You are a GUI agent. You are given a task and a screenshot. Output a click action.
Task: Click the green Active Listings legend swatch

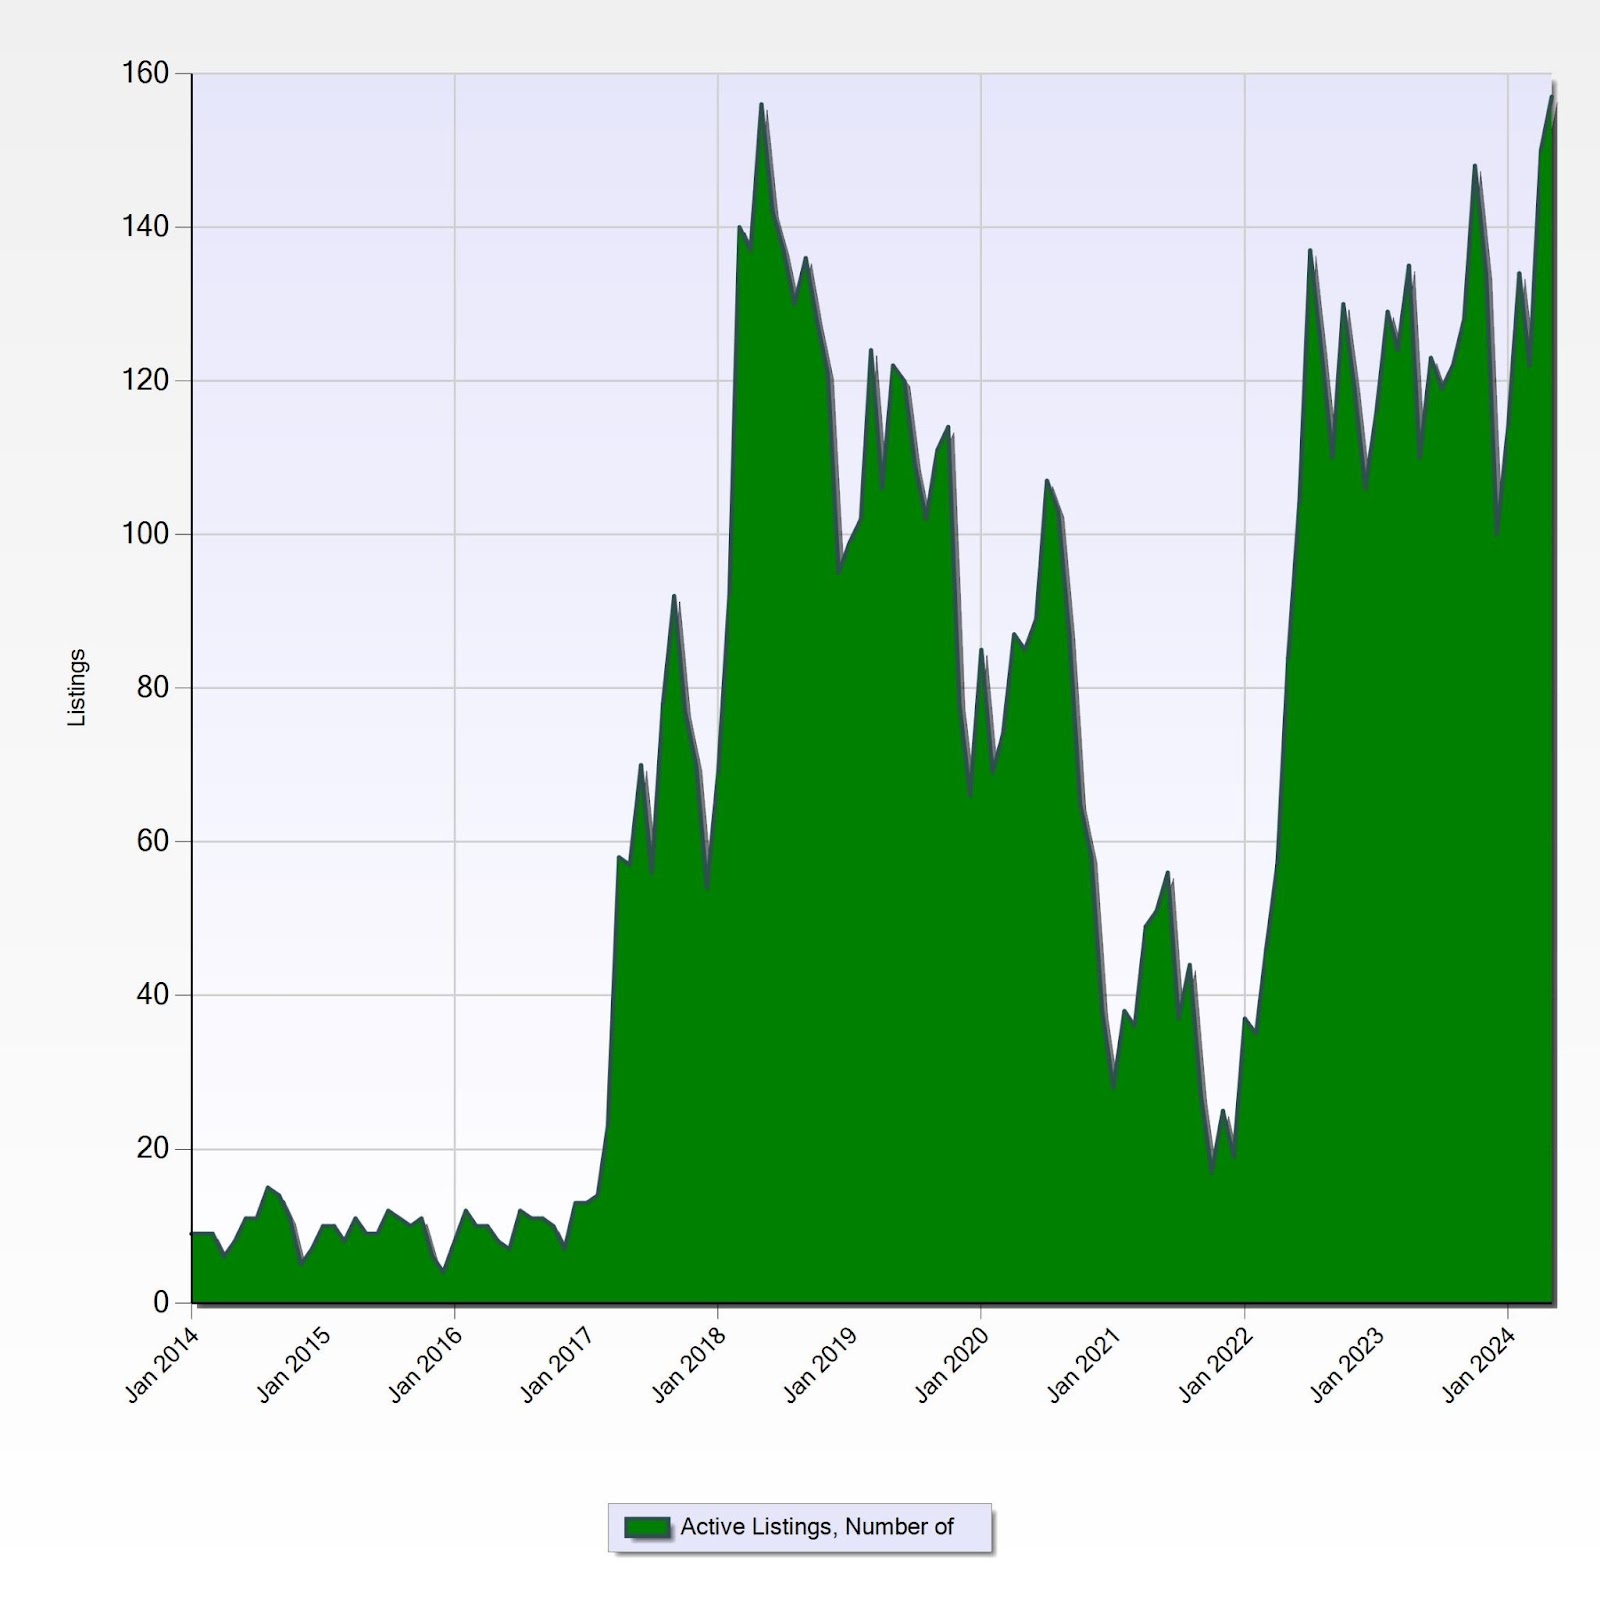[x=647, y=1527]
